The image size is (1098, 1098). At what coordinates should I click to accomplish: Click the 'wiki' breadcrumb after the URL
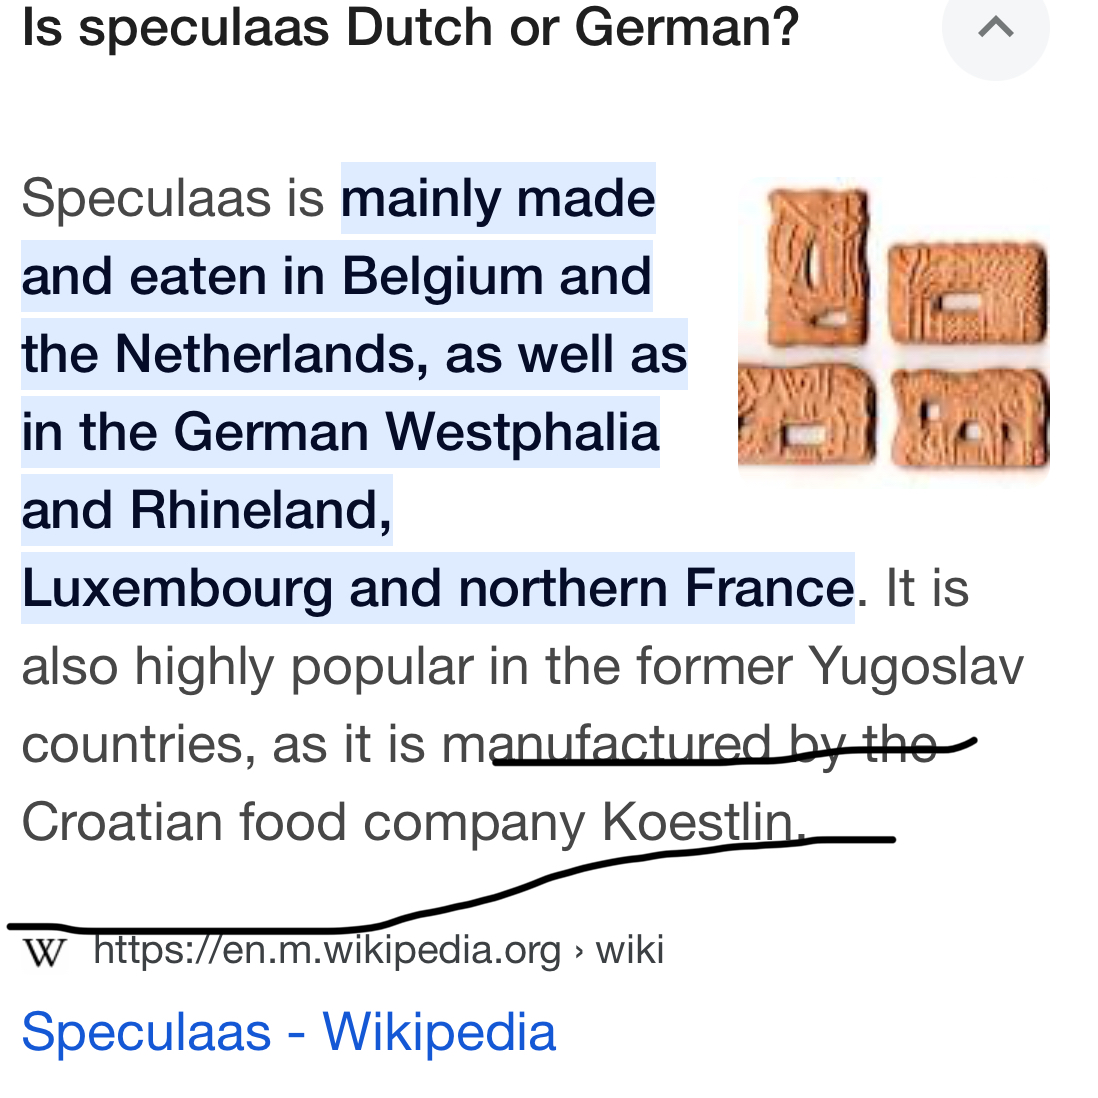tap(630, 950)
